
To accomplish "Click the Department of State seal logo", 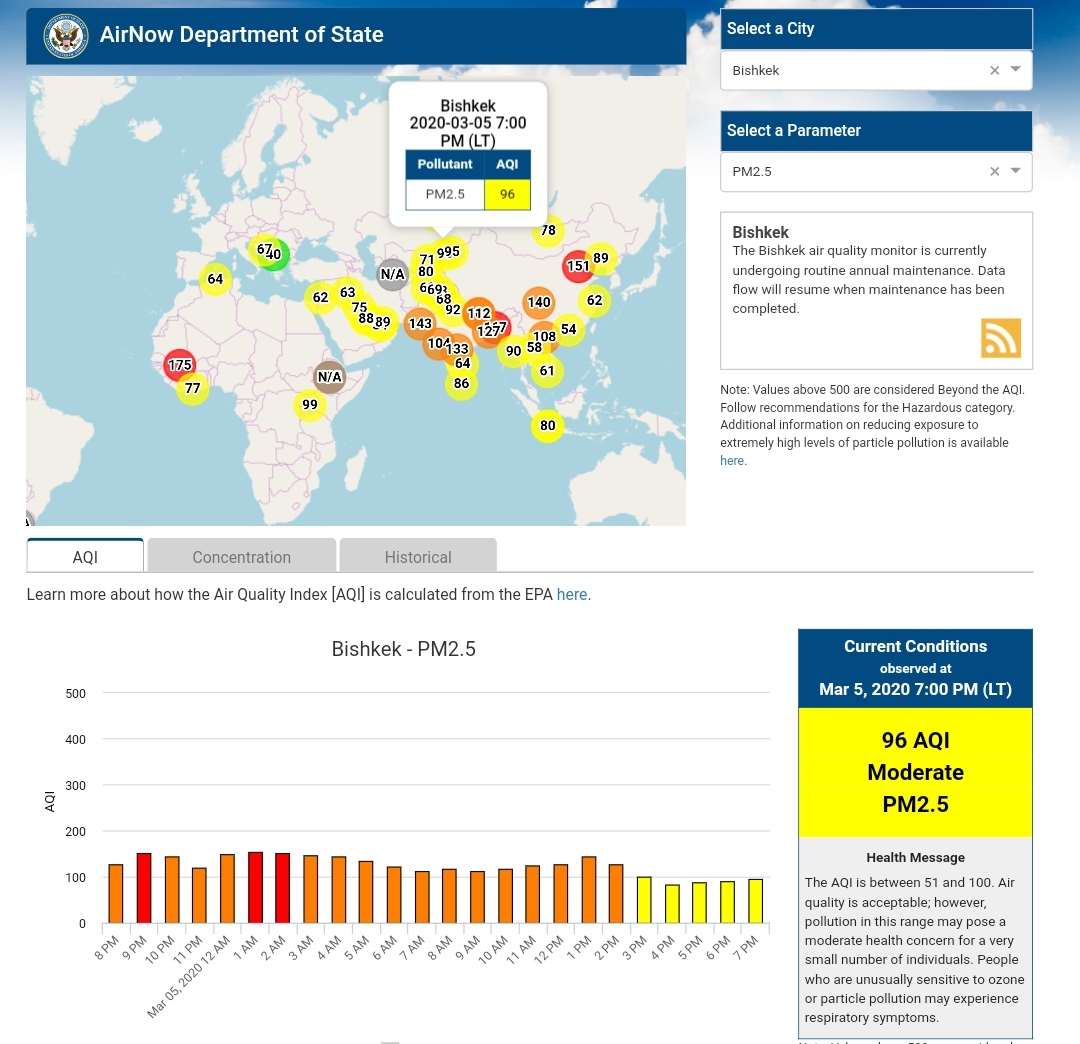I will click(66, 36).
